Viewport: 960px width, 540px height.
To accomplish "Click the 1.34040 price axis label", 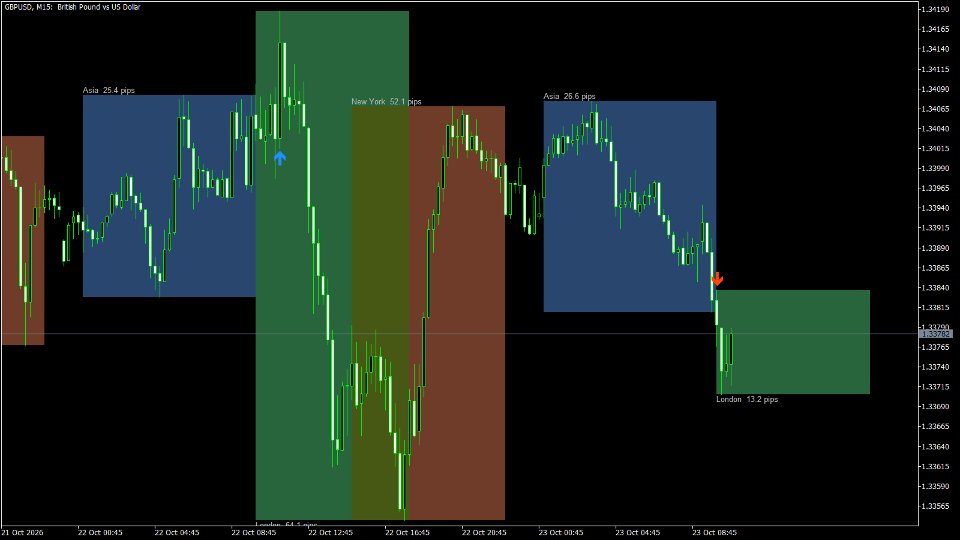I will (936, 129).
